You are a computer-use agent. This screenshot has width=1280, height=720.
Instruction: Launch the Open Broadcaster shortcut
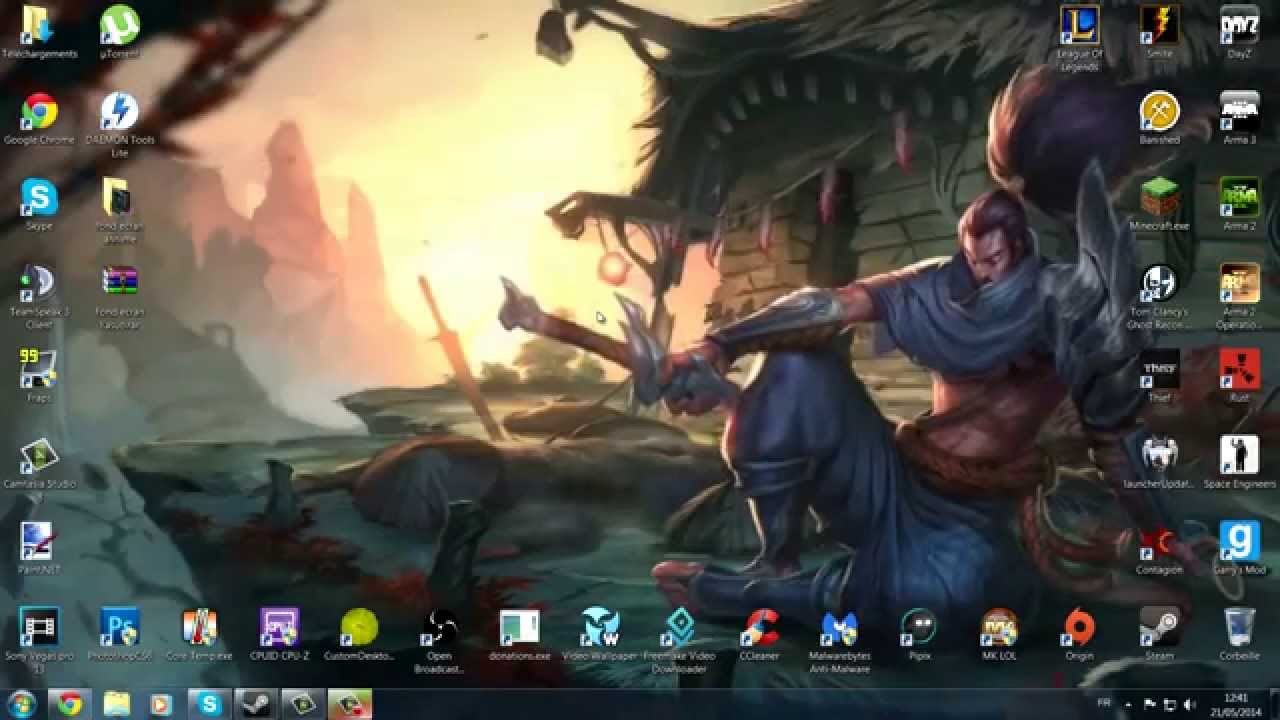[x=439, y=640]
